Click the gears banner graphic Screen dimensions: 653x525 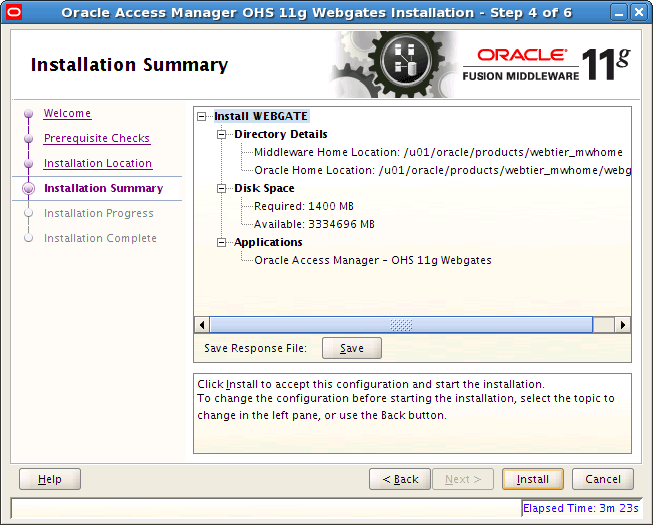point(396,65)
